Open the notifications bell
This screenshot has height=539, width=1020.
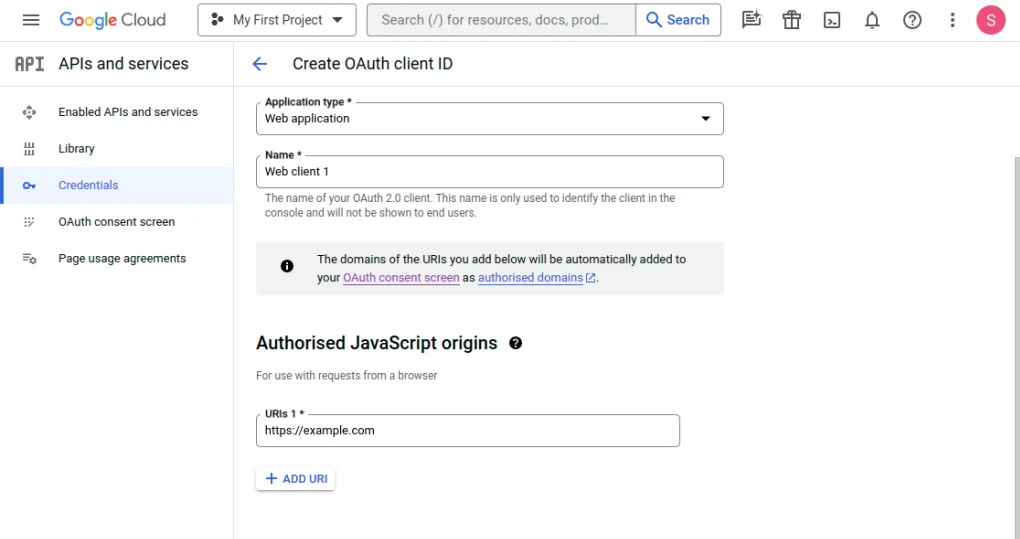point(872,20)
